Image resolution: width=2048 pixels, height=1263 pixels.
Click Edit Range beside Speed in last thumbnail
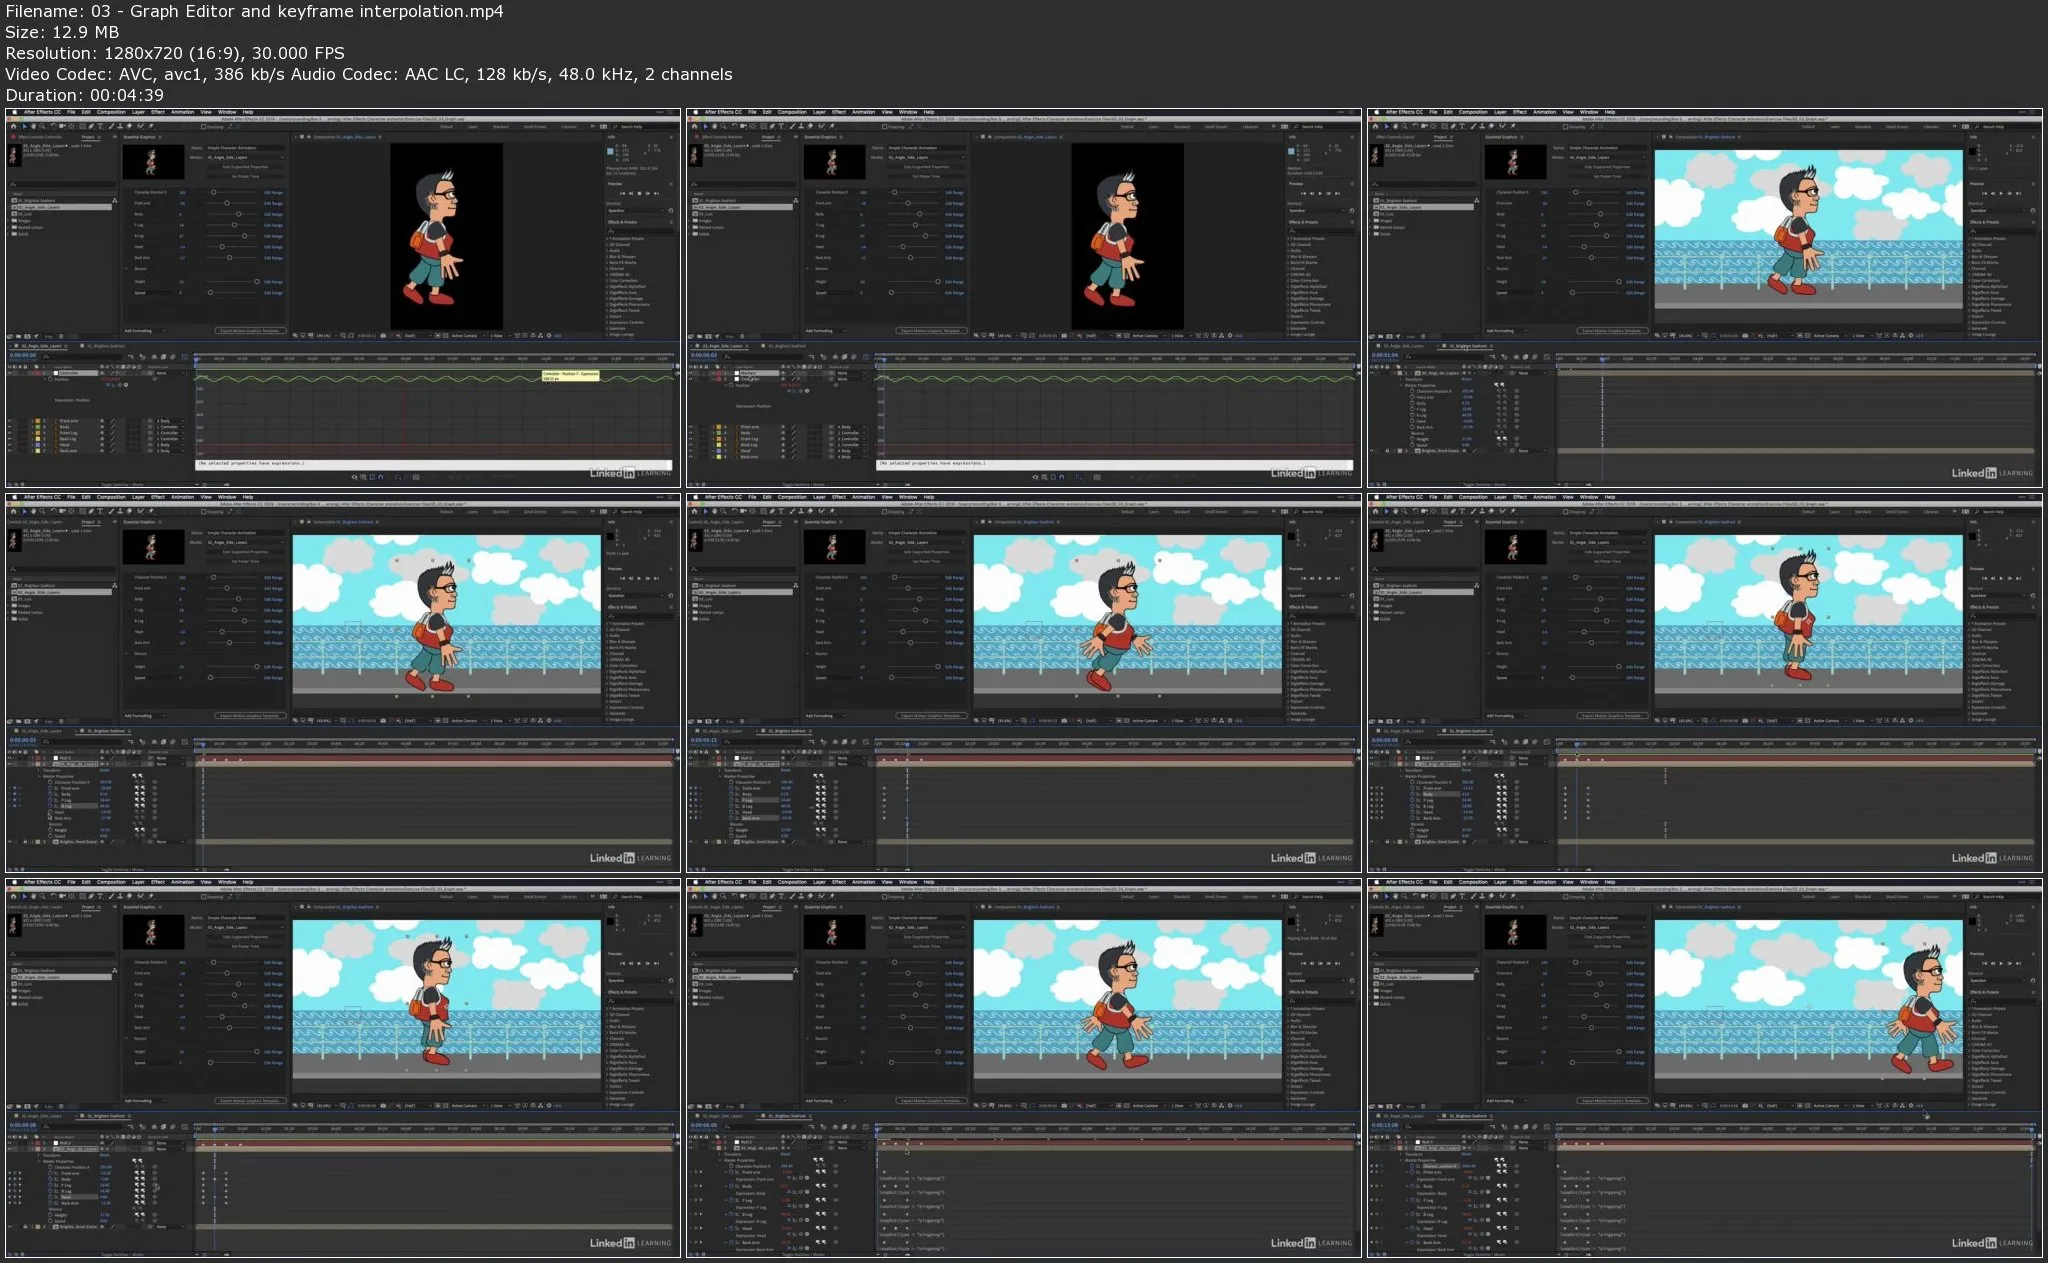[1635, 1063]
